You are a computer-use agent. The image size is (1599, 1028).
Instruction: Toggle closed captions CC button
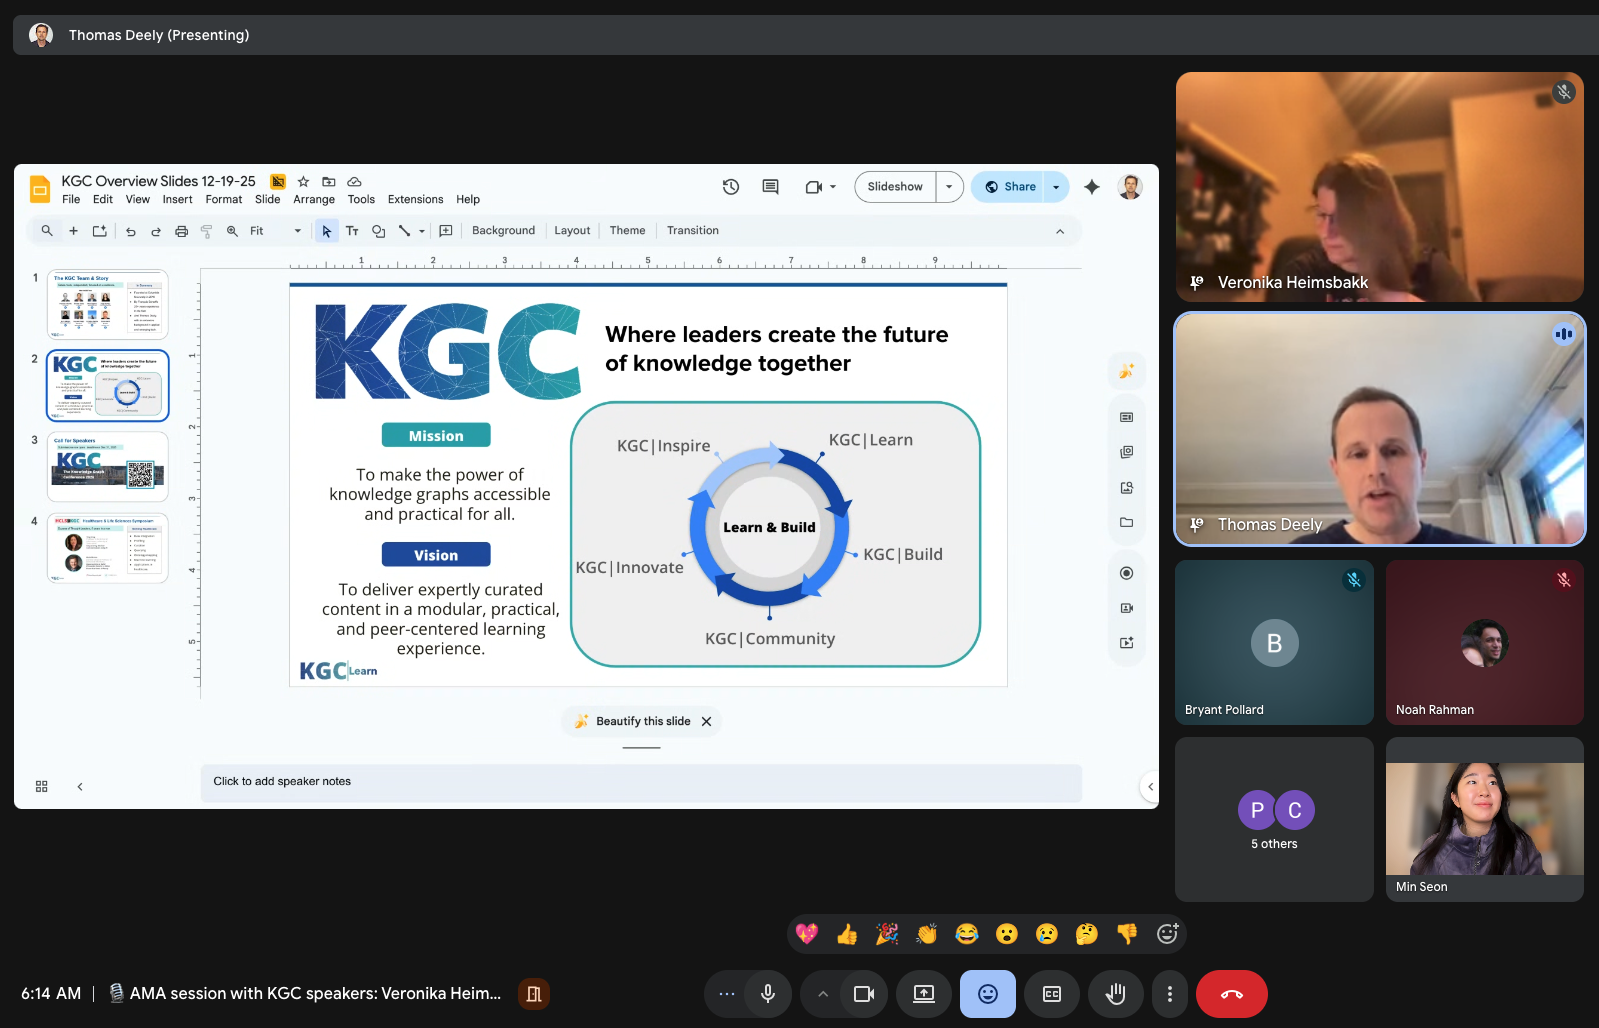tap(1052, 994)
